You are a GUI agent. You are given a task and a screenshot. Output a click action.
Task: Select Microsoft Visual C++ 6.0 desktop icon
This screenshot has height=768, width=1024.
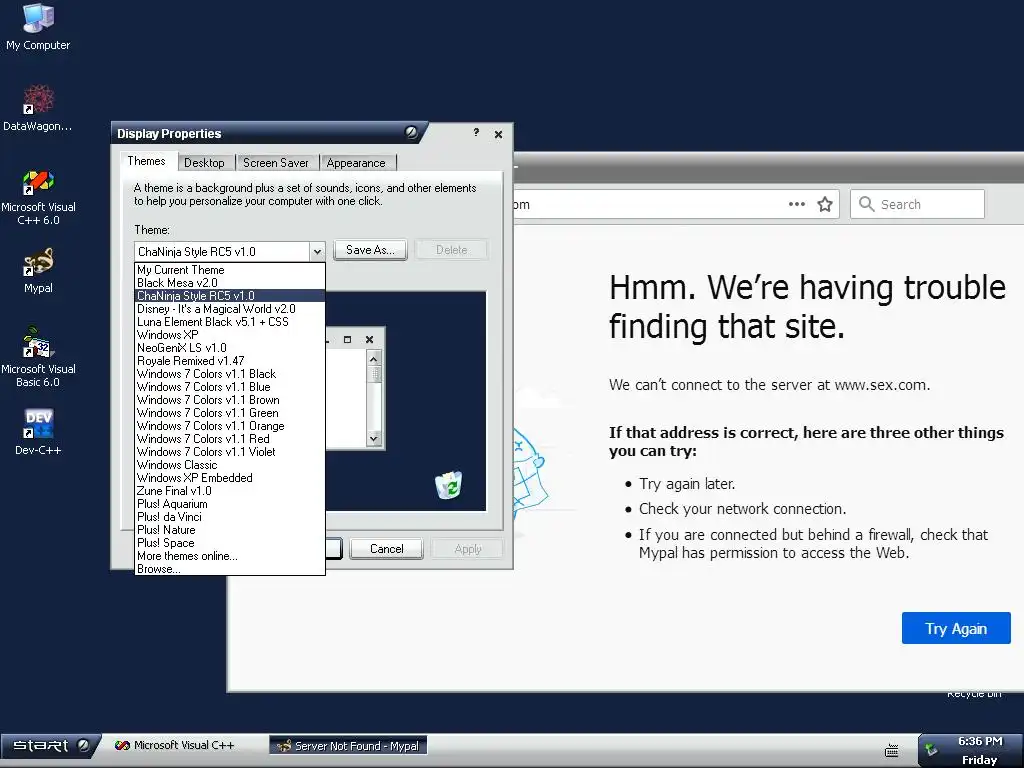click(38, 197)
